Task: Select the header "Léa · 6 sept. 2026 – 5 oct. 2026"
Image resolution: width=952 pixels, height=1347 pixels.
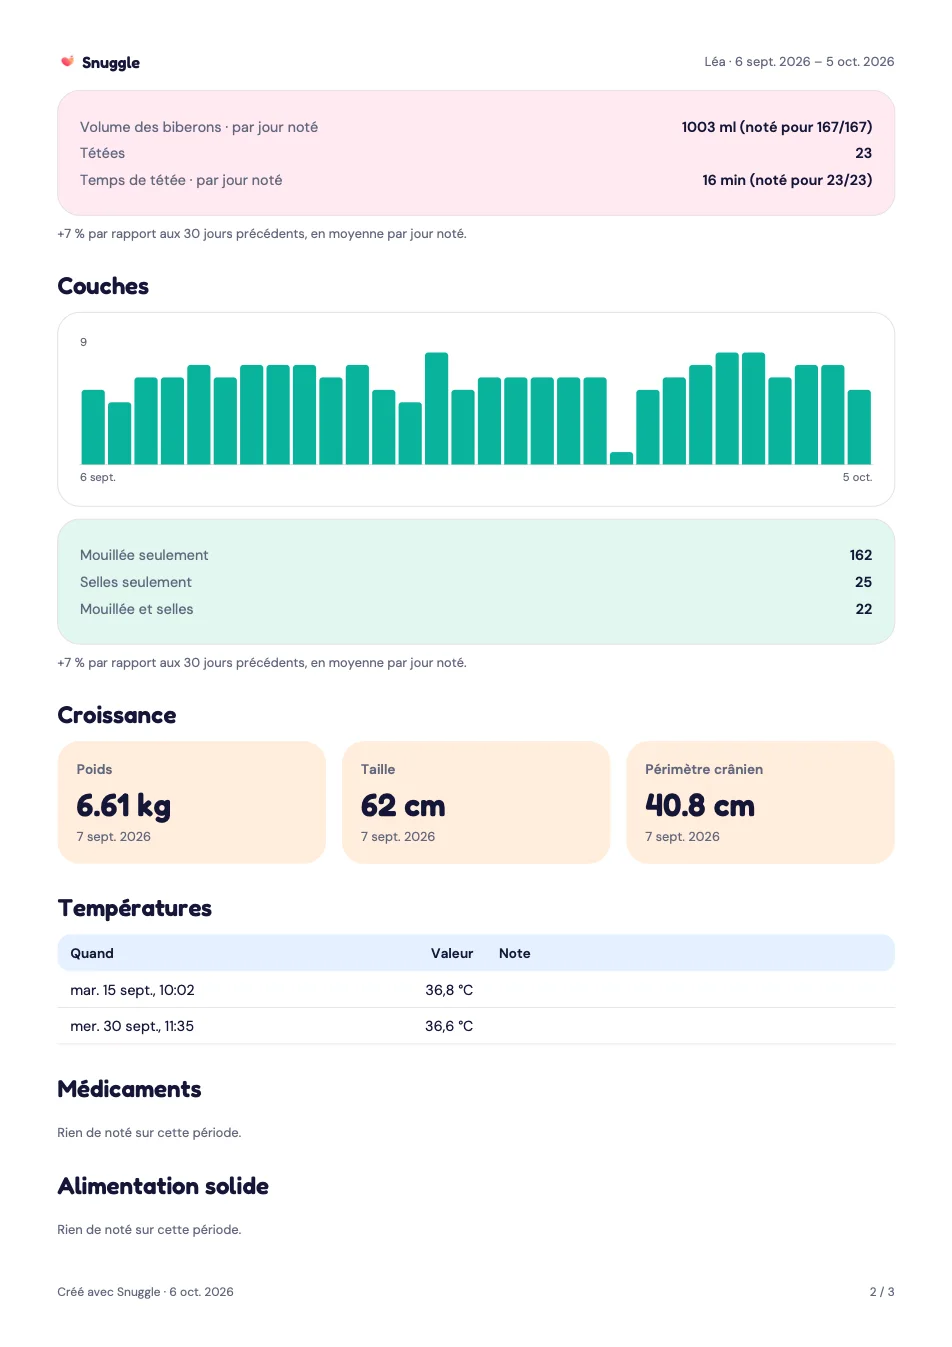Action: (x=799, y=62)
